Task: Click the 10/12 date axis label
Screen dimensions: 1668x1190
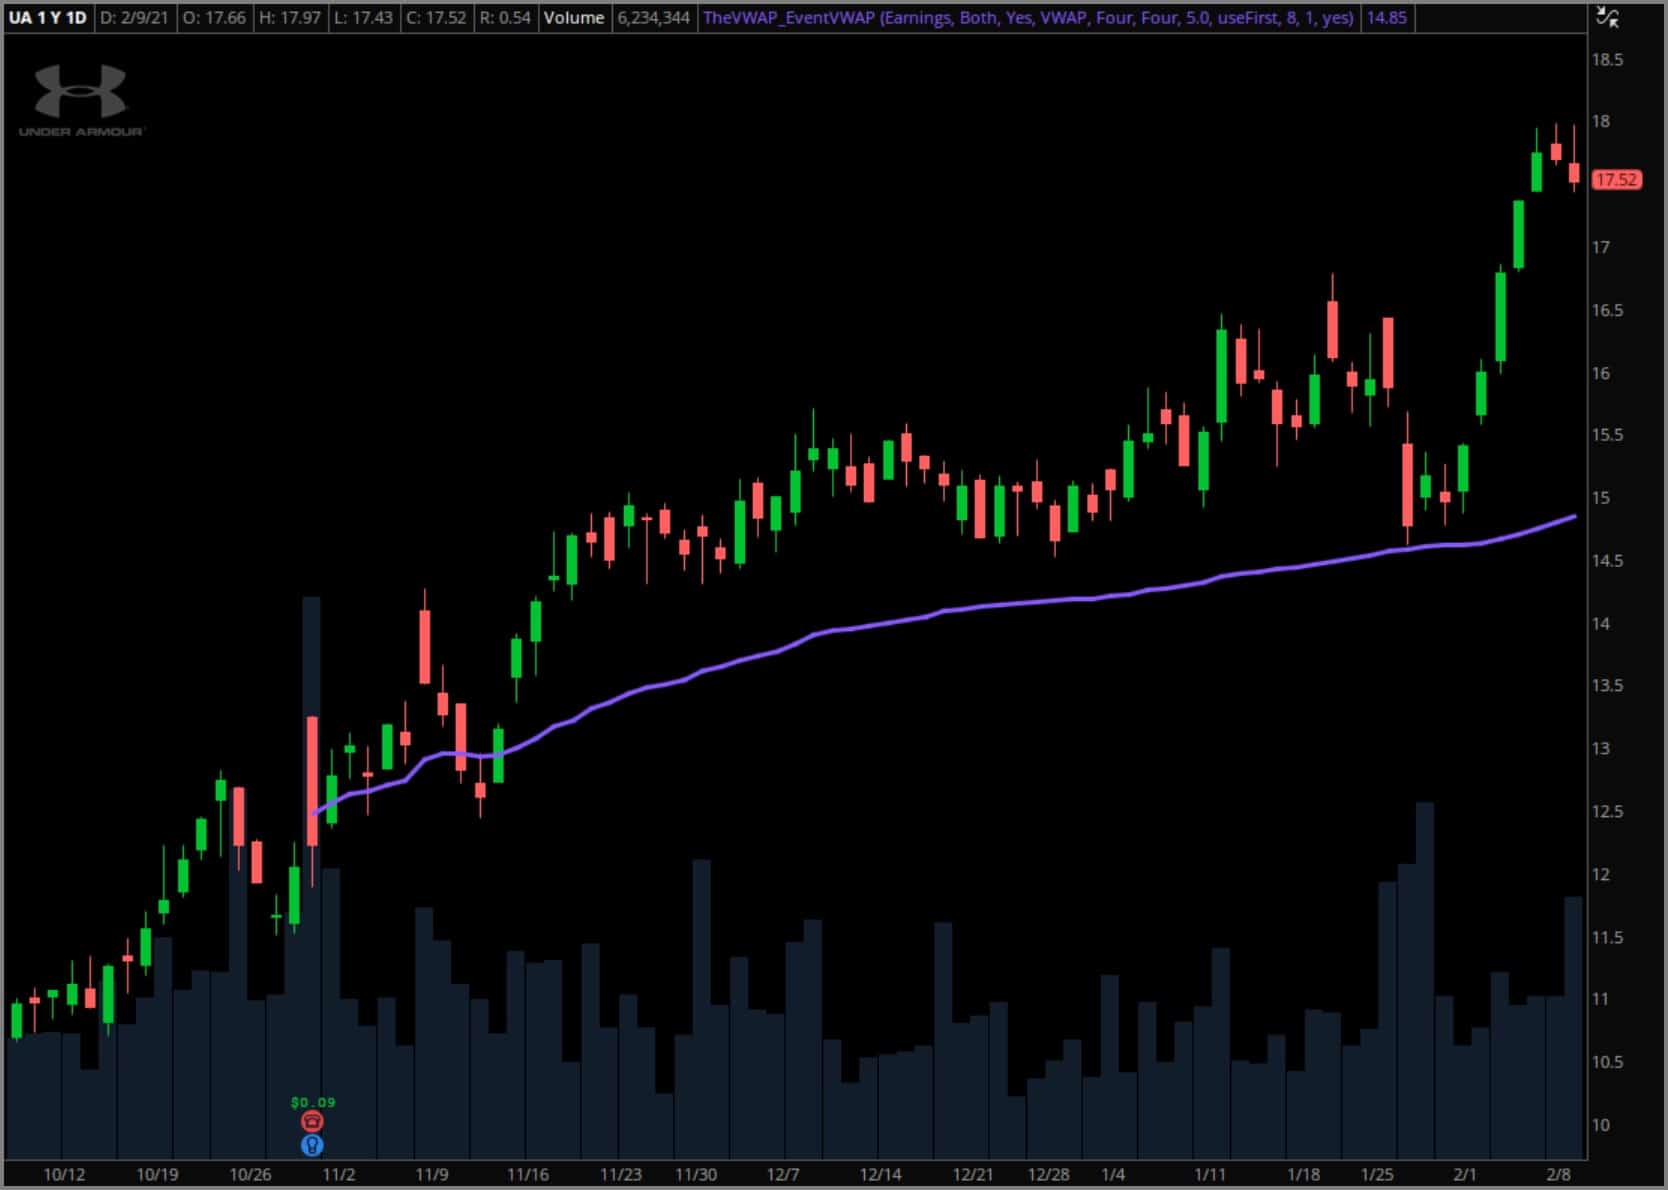Action: tap(64, 1174)
